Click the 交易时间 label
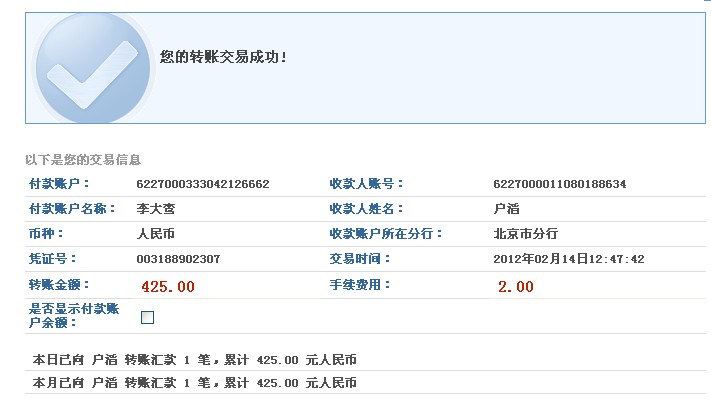711x412 pixels. pyautogui.click(x=360, y=259)
